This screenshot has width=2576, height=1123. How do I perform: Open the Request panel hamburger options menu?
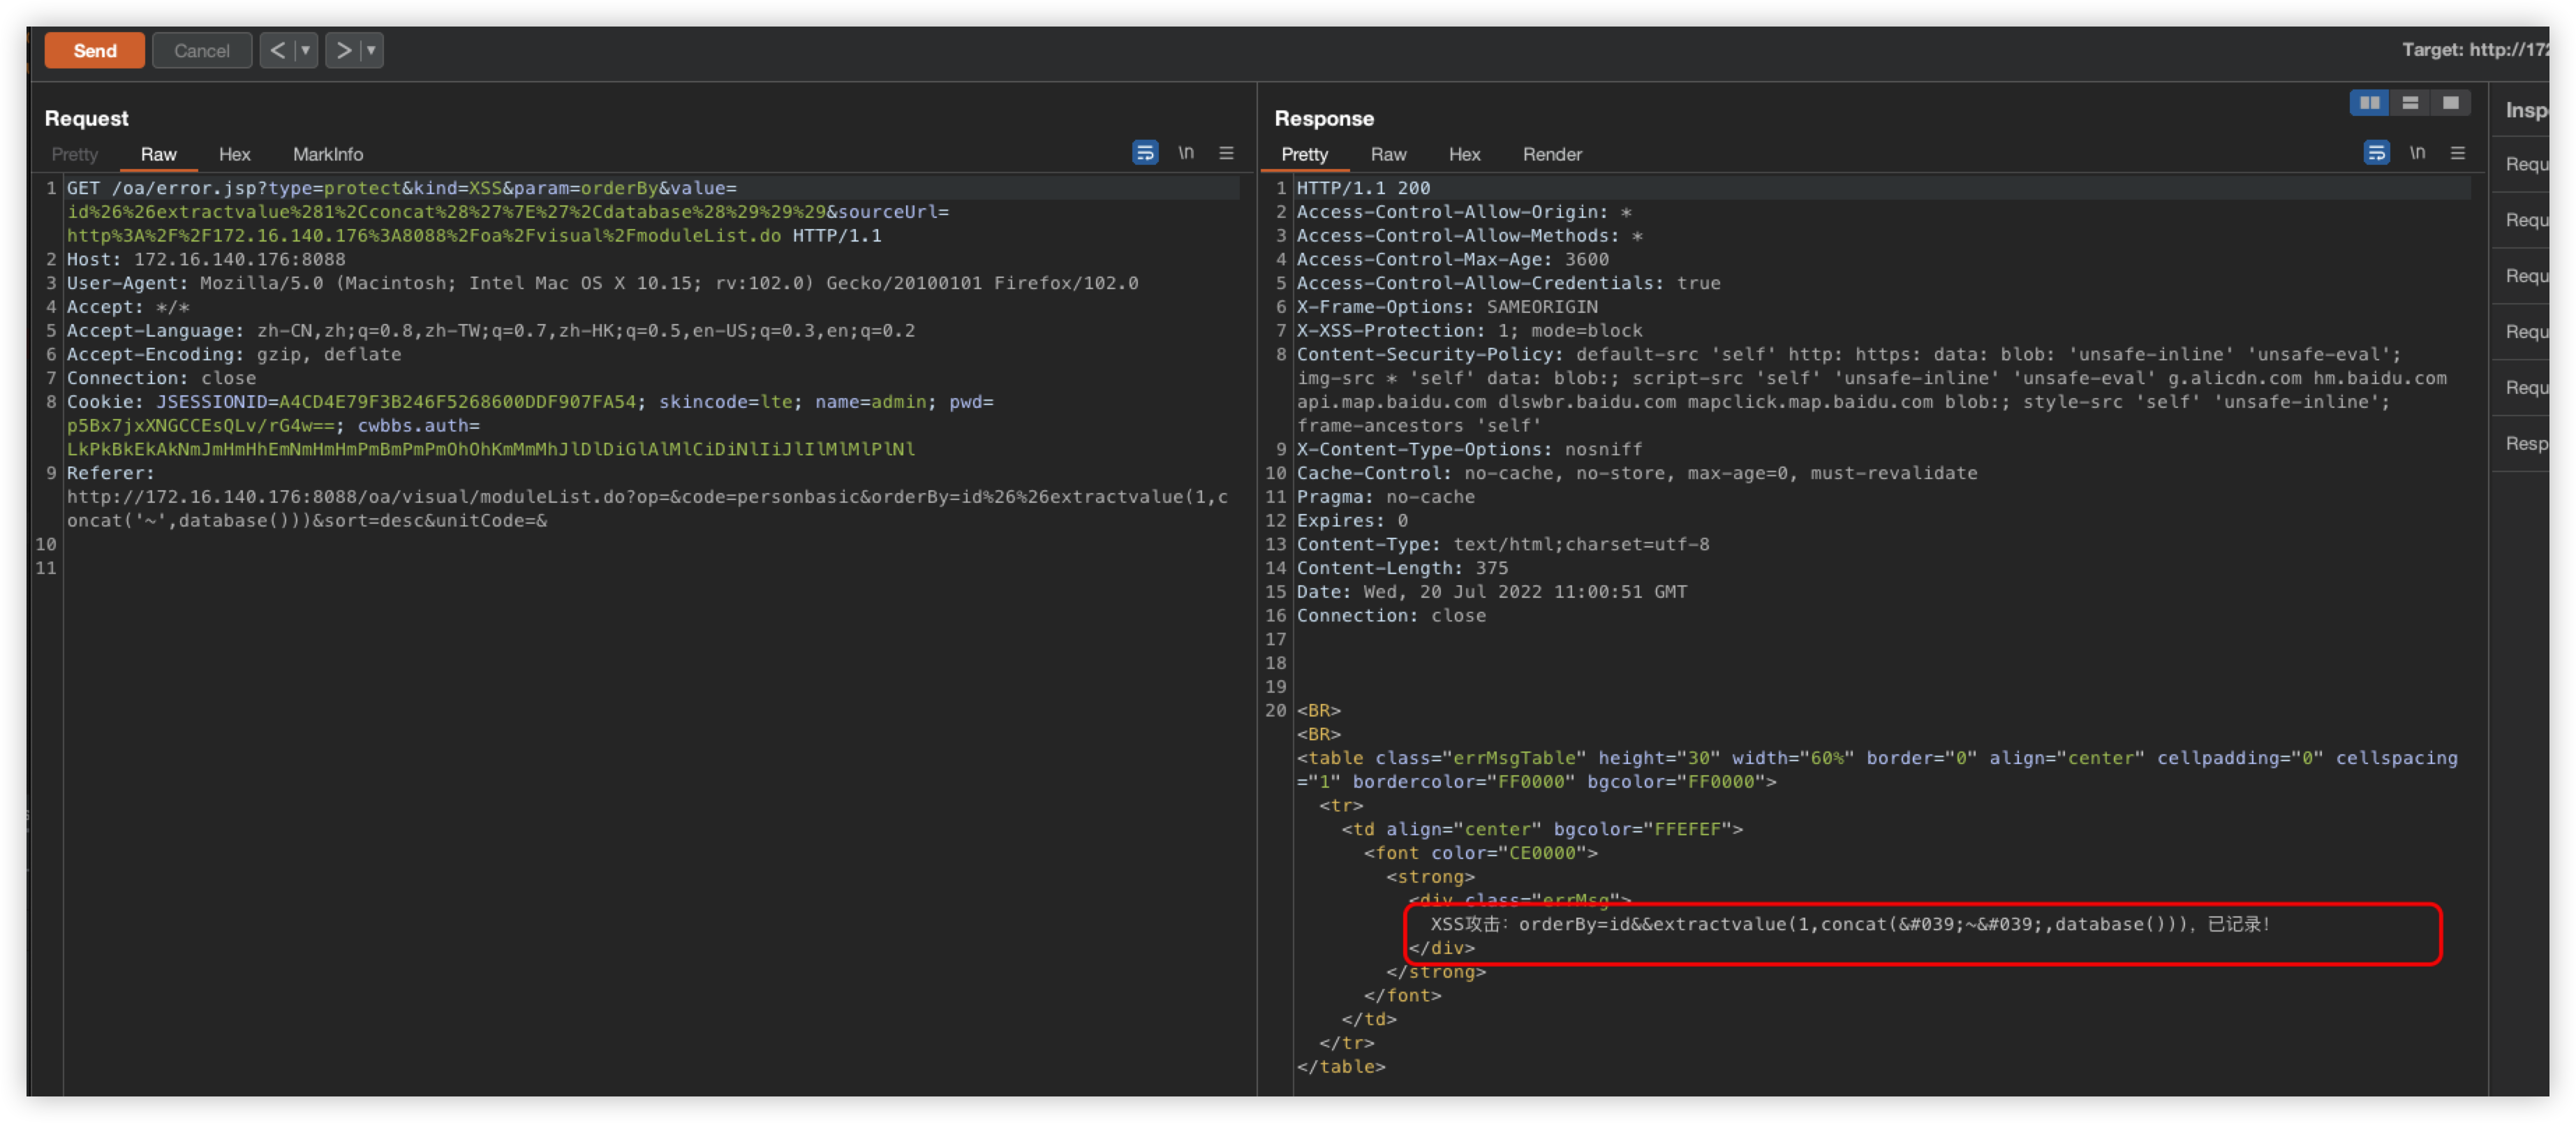click(1226, 153)
